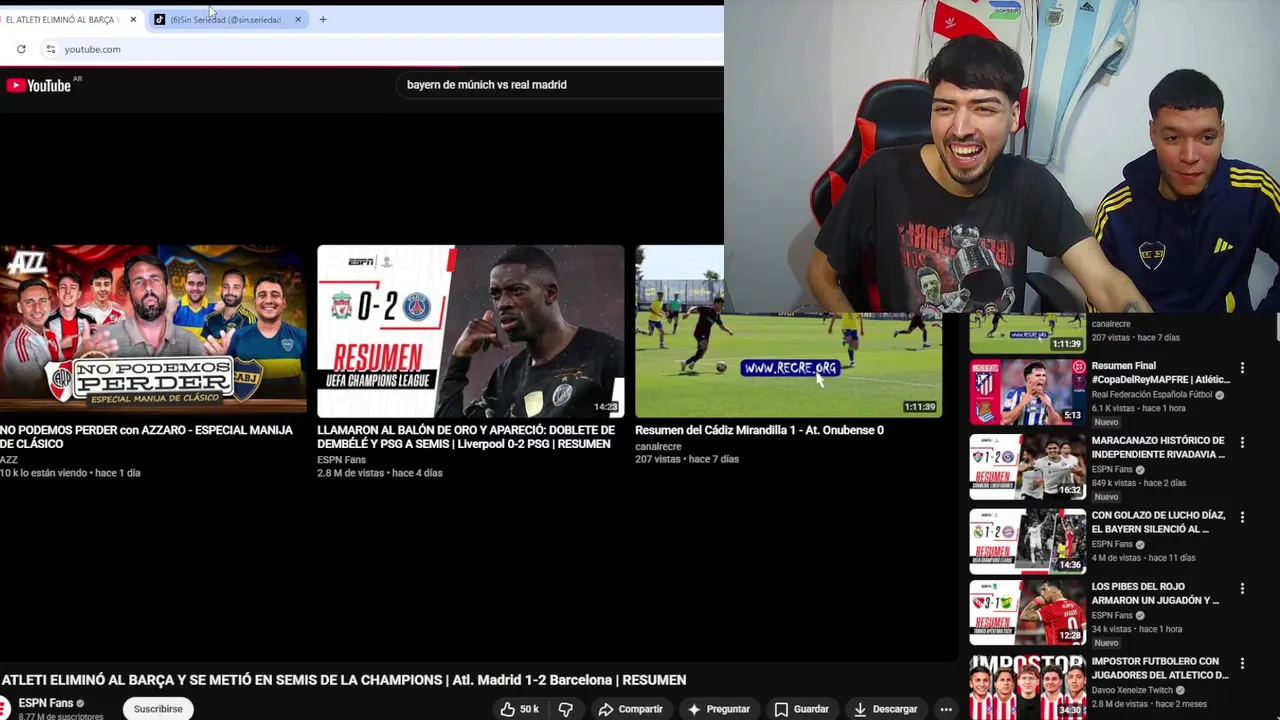Open IMPOSTOR FUTBOLERO sidebar thumbnail
The width and height of the screenshot is (1280, 720).
point(1027,687)
